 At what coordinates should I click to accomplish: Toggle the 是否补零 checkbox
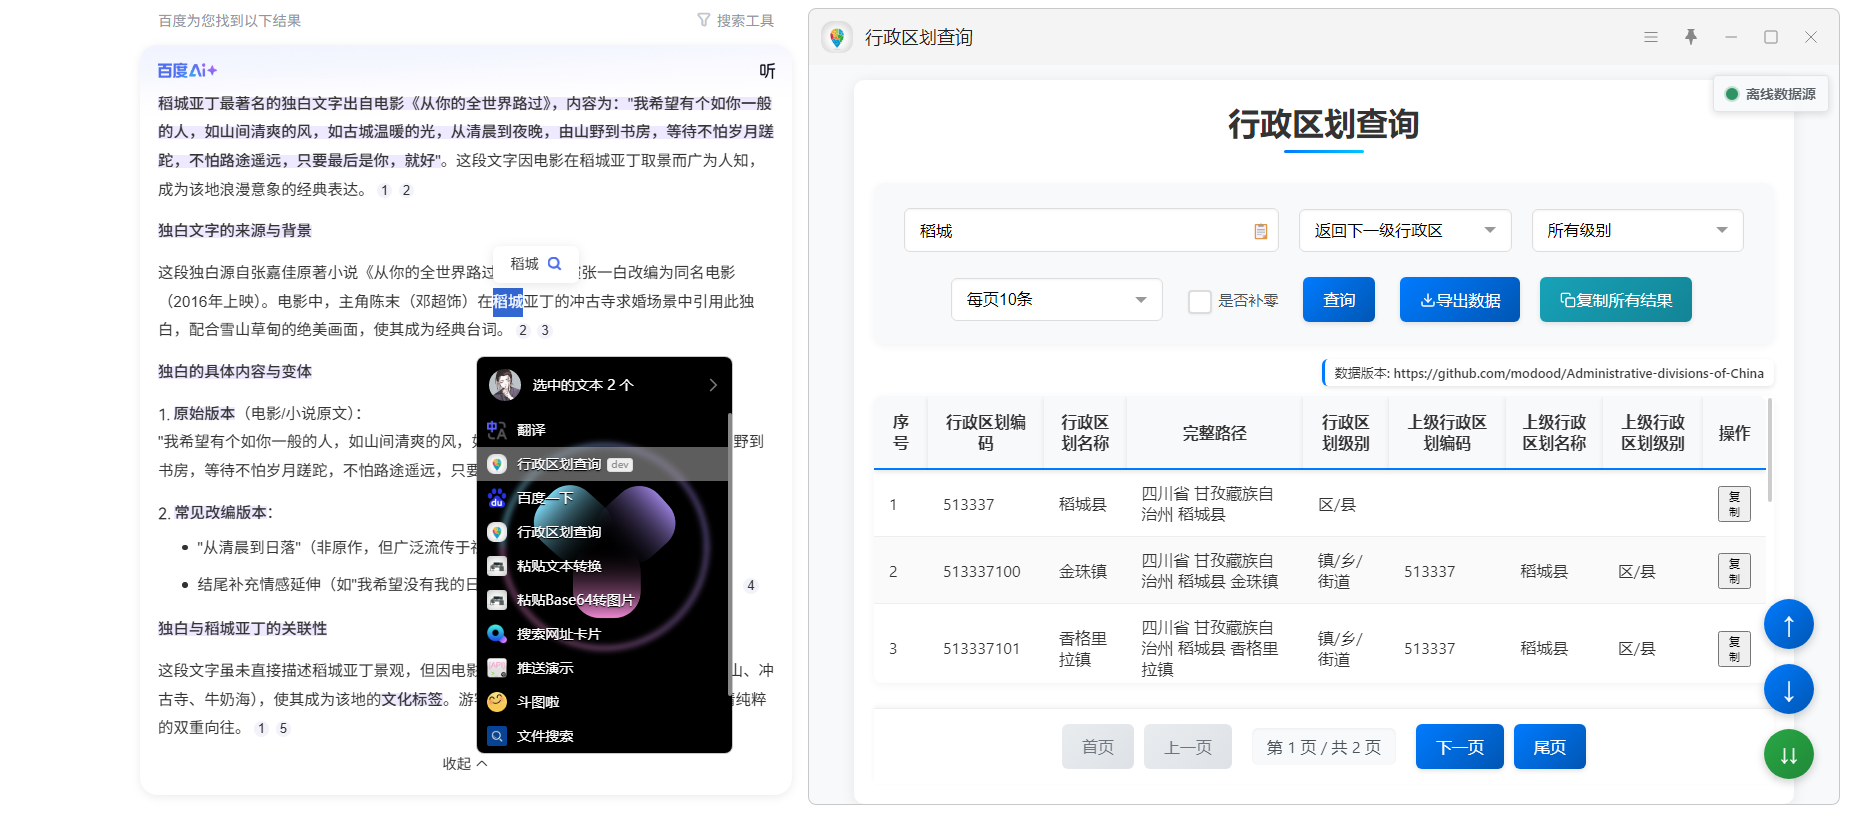coord(1200,301)
